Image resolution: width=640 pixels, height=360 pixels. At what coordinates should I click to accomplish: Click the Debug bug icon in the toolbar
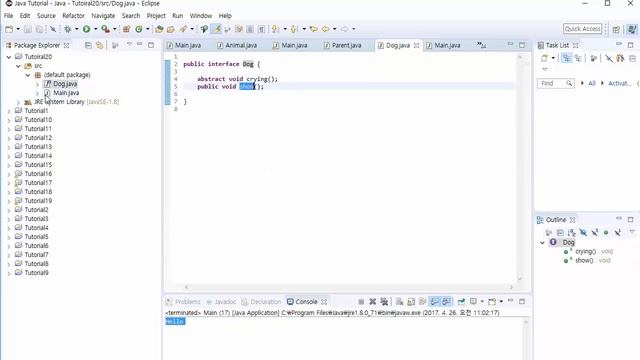[68, 29]
